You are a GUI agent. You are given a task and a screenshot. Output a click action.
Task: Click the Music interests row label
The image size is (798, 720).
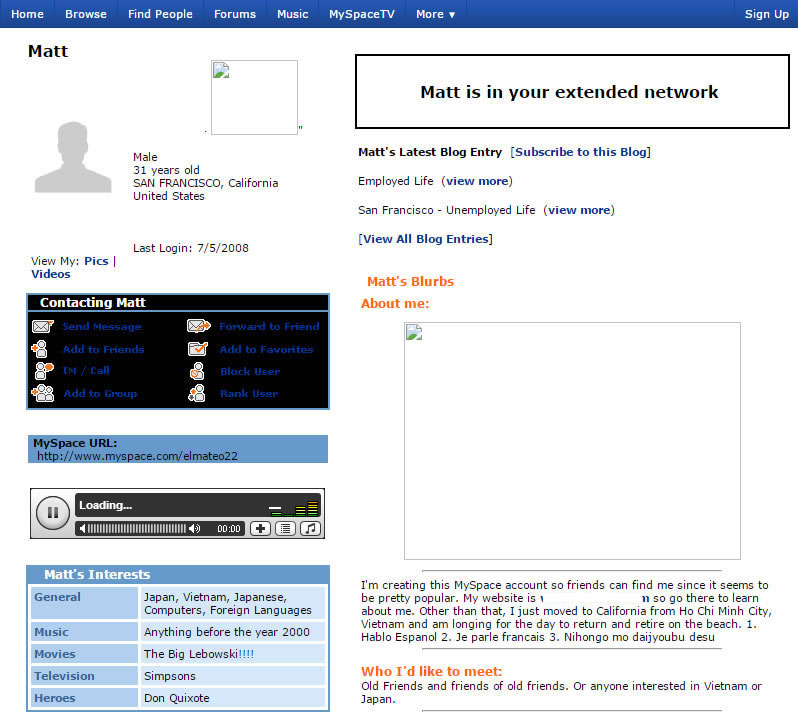[51, 632]
